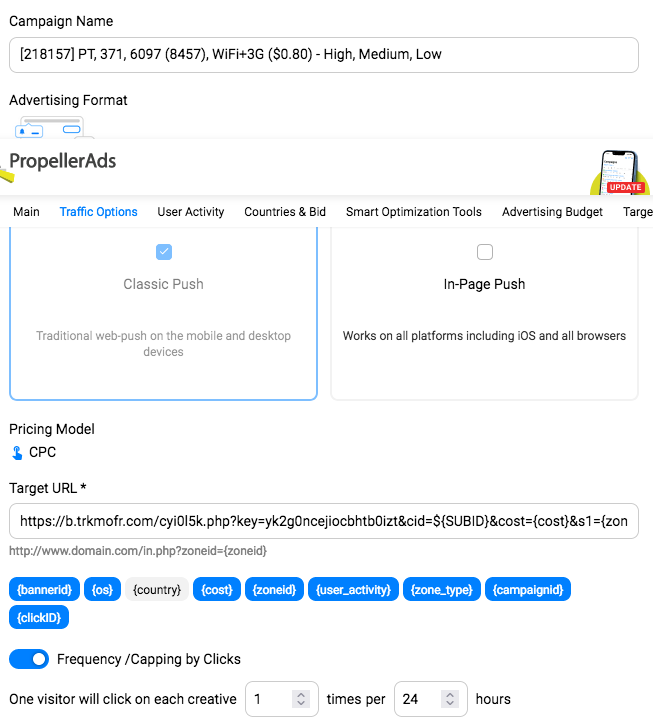Open the Countries & Bid tab

[285, 212]
